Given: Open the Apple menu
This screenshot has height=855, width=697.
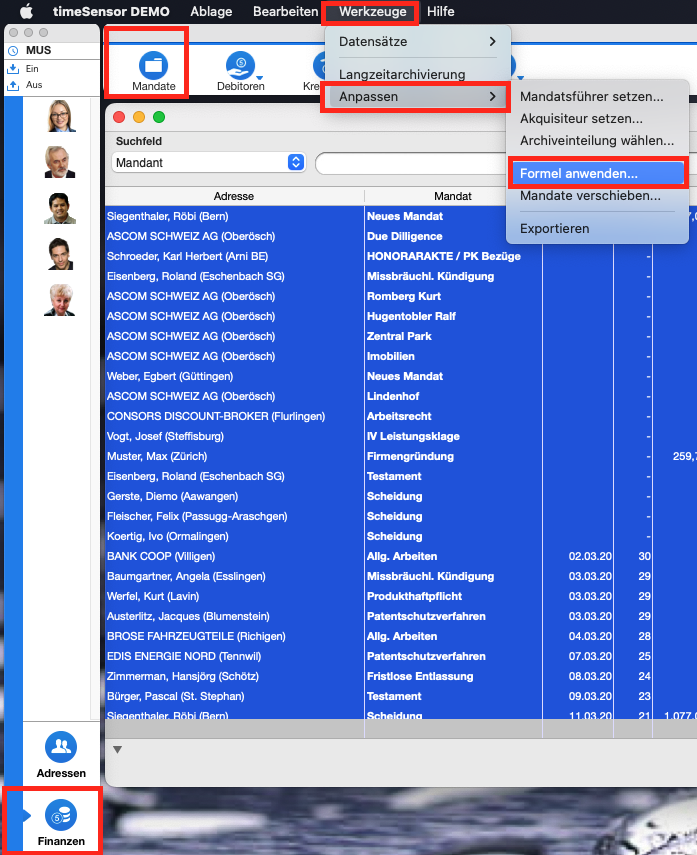Looking at the screenshot, I should (26, 11).
